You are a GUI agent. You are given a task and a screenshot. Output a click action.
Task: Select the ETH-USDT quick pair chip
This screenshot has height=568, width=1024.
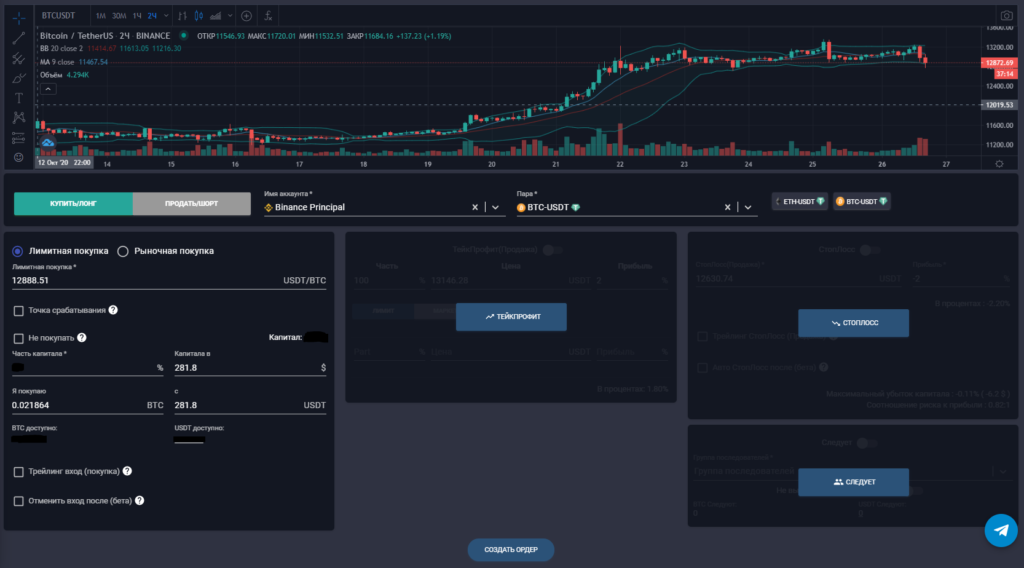(800, 202)
